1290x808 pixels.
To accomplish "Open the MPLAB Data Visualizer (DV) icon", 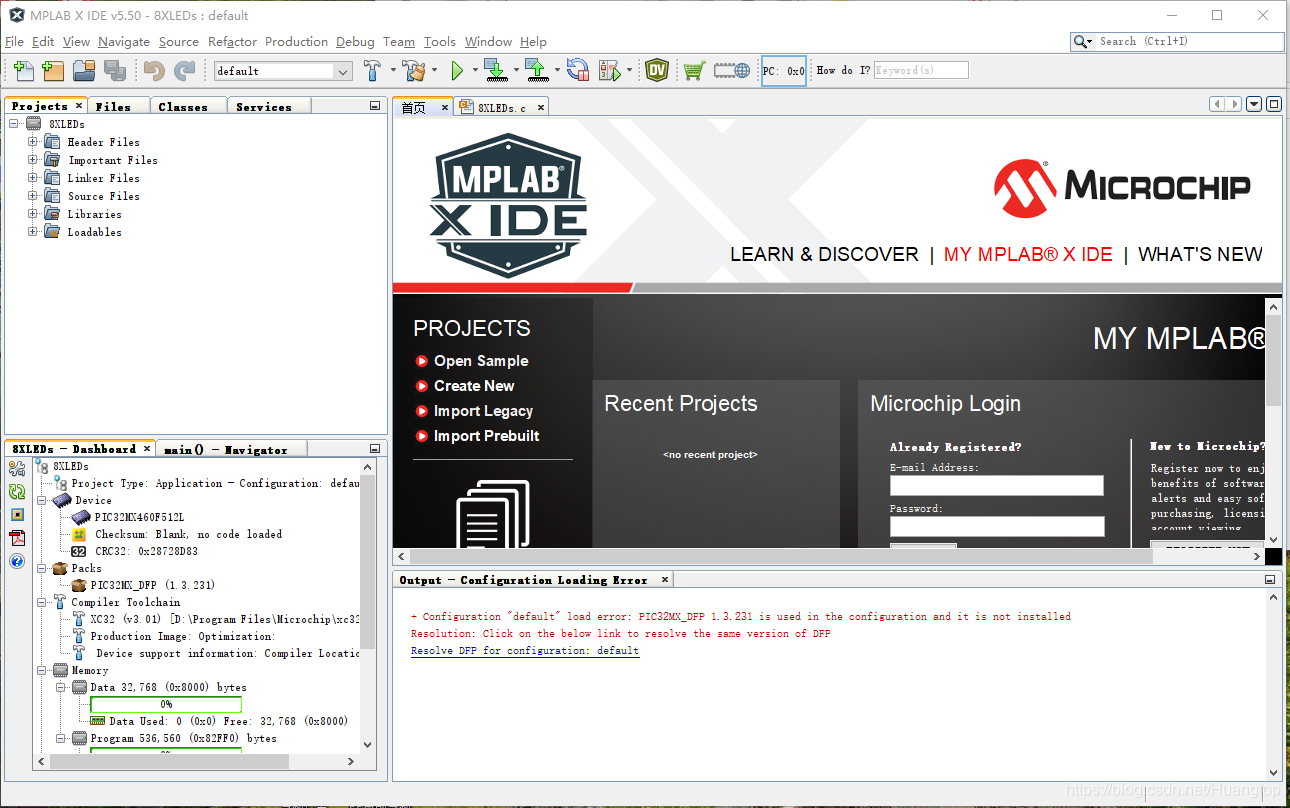I will coord(656,70).
